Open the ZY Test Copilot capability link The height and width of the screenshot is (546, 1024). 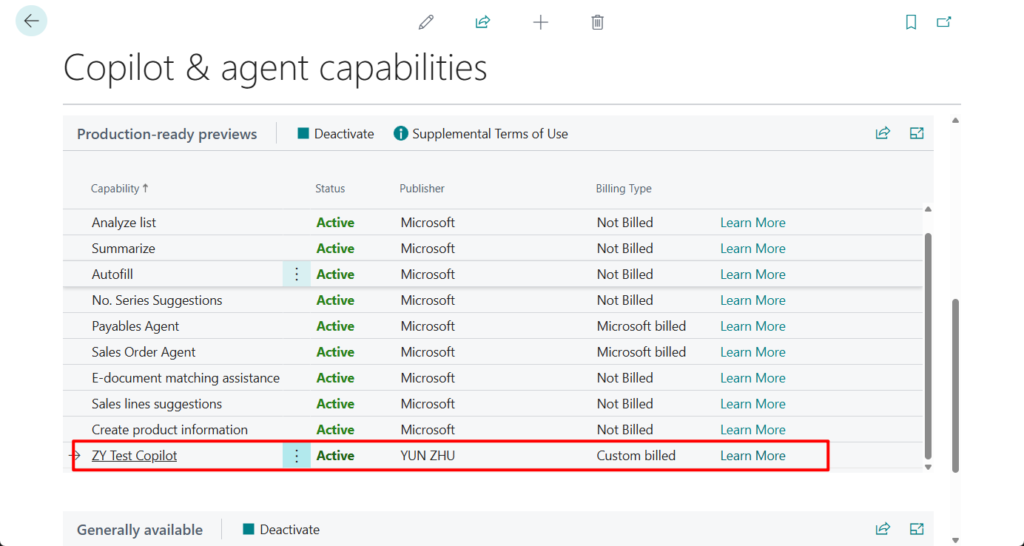134,456
